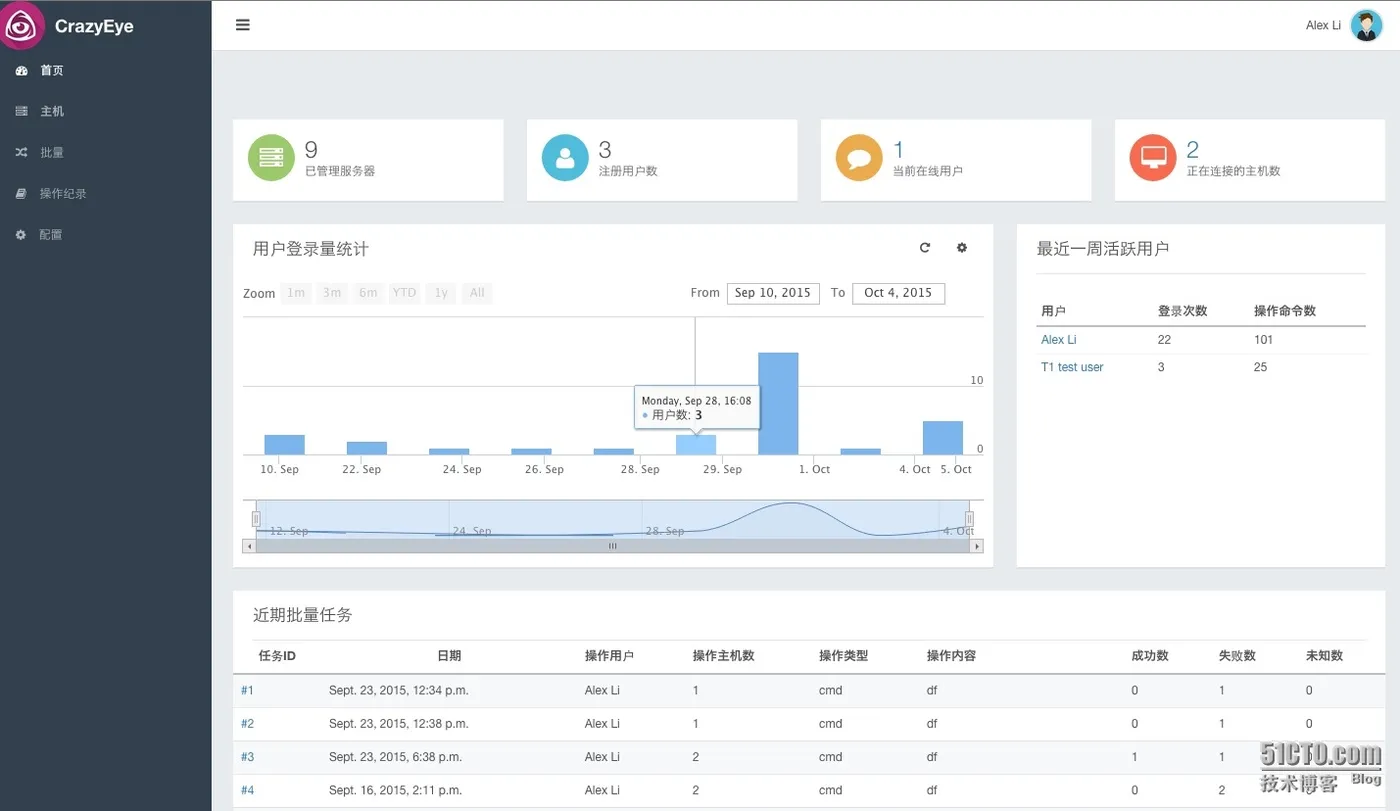
Task: Click the CrazyEye logo icon
Action: tap(21, 25)
